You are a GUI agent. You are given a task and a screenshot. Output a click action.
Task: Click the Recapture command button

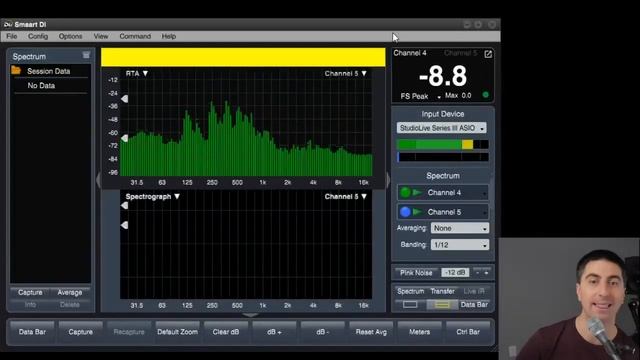[129, 332]
